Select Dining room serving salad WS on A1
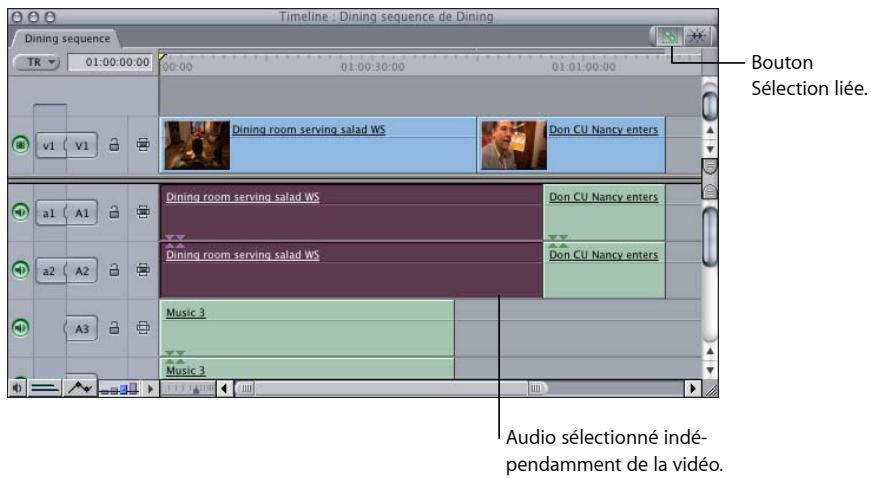 click(x=351, y=212)
